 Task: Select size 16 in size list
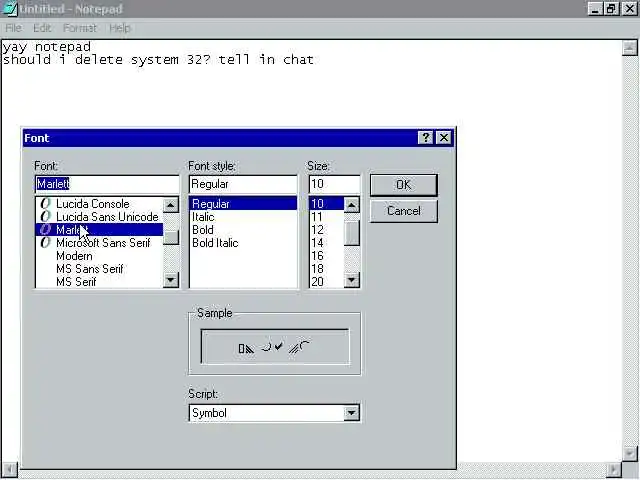pos(327,256)
